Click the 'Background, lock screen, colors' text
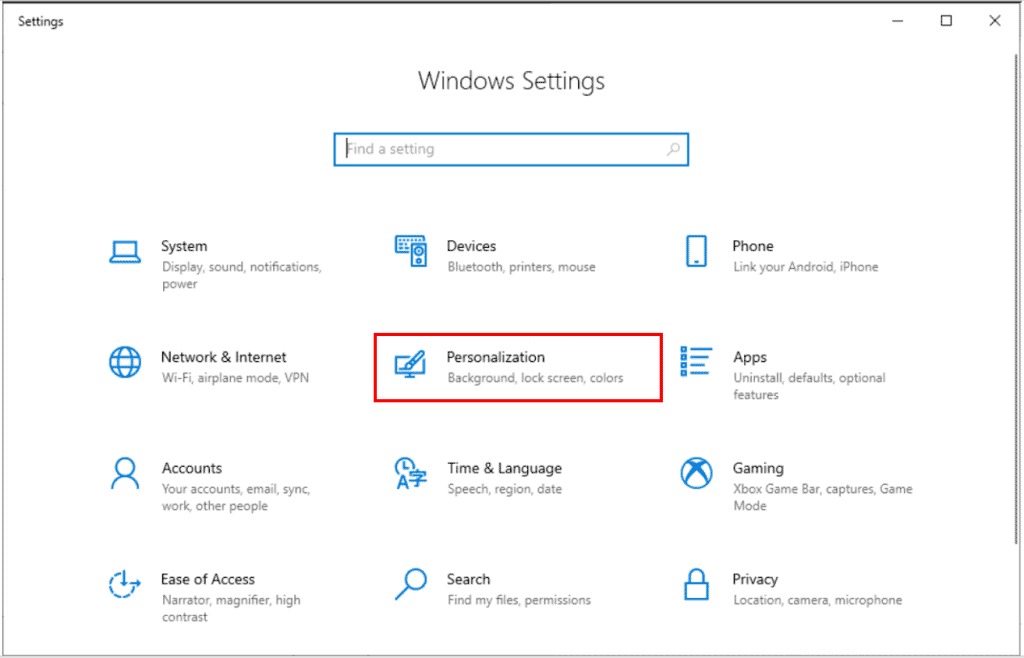The image size is (1024, 658). point(535,378)
